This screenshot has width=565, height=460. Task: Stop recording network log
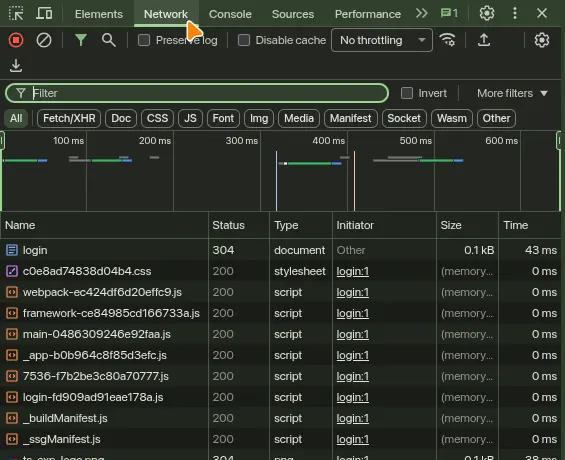(16, 40)
